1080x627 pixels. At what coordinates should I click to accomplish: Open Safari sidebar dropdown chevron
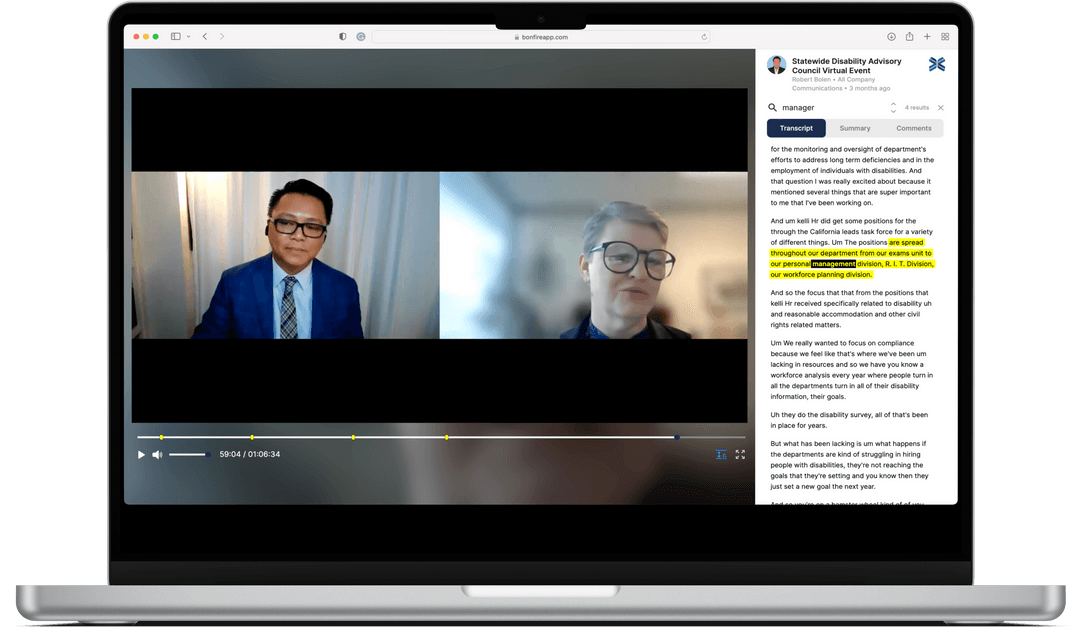pyautogui.click(x=187, y=36)
